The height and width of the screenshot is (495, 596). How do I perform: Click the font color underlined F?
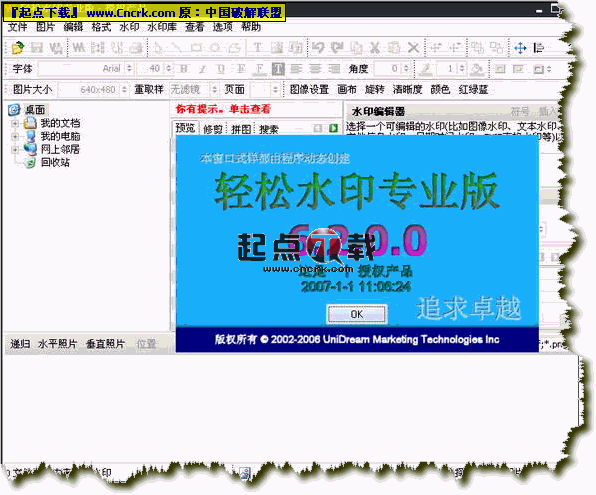pyautogui.click(x=259, y=69)
